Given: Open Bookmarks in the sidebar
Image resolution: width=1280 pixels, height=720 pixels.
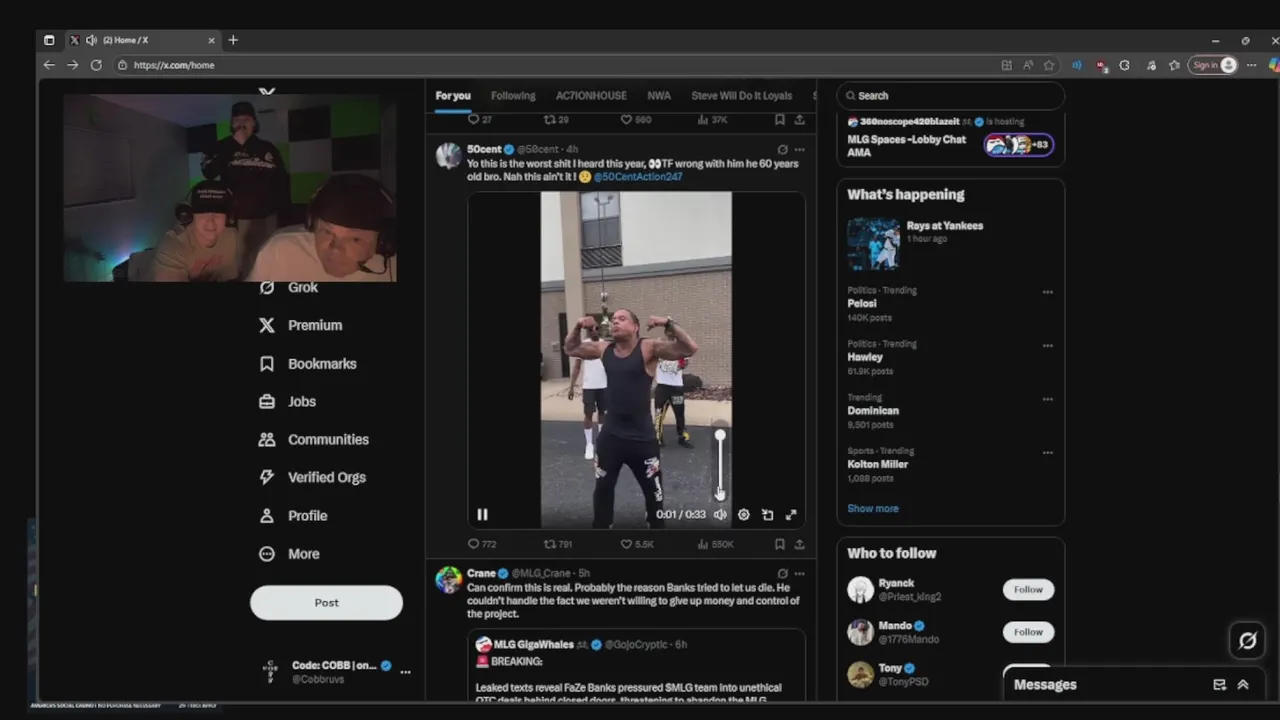Looking at the screenshot, I should [x=307, y=363].
